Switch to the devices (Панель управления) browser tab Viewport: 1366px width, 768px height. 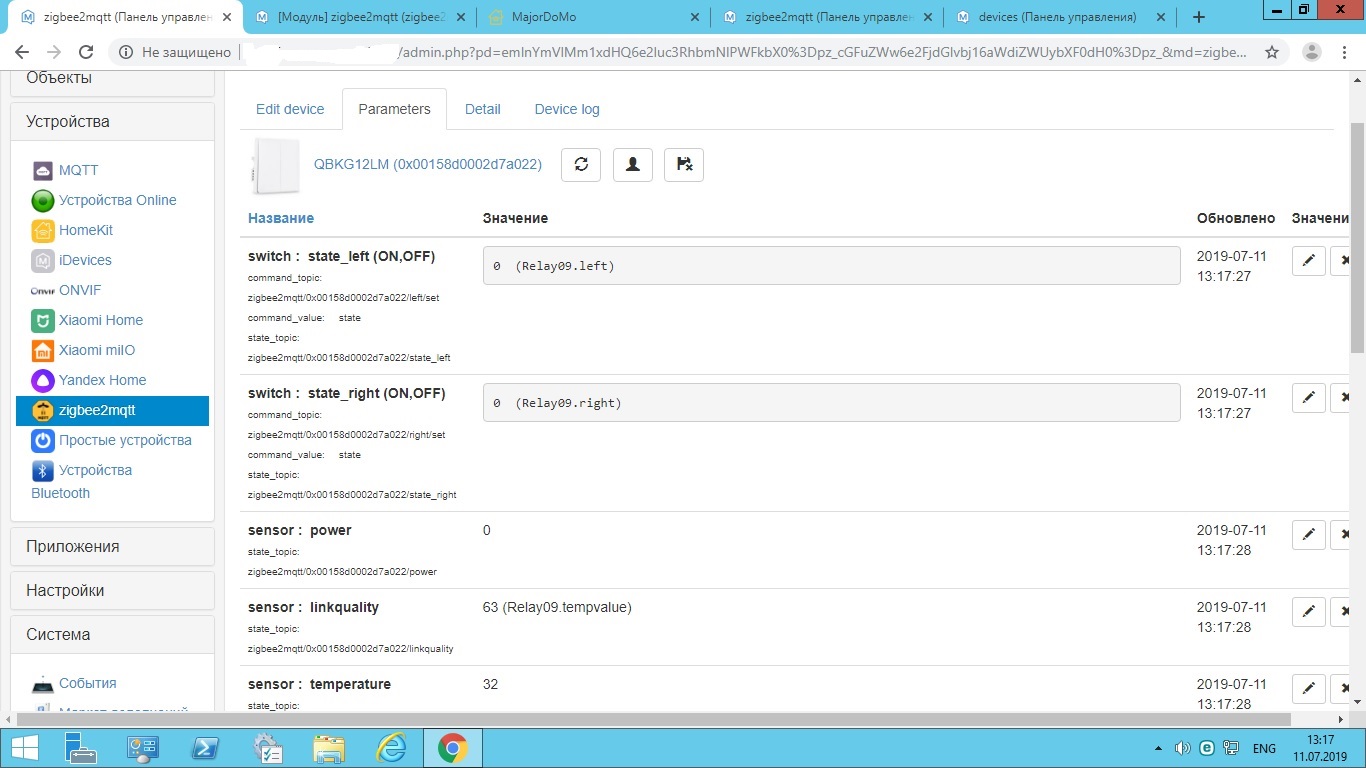[x=1061, y=17]
